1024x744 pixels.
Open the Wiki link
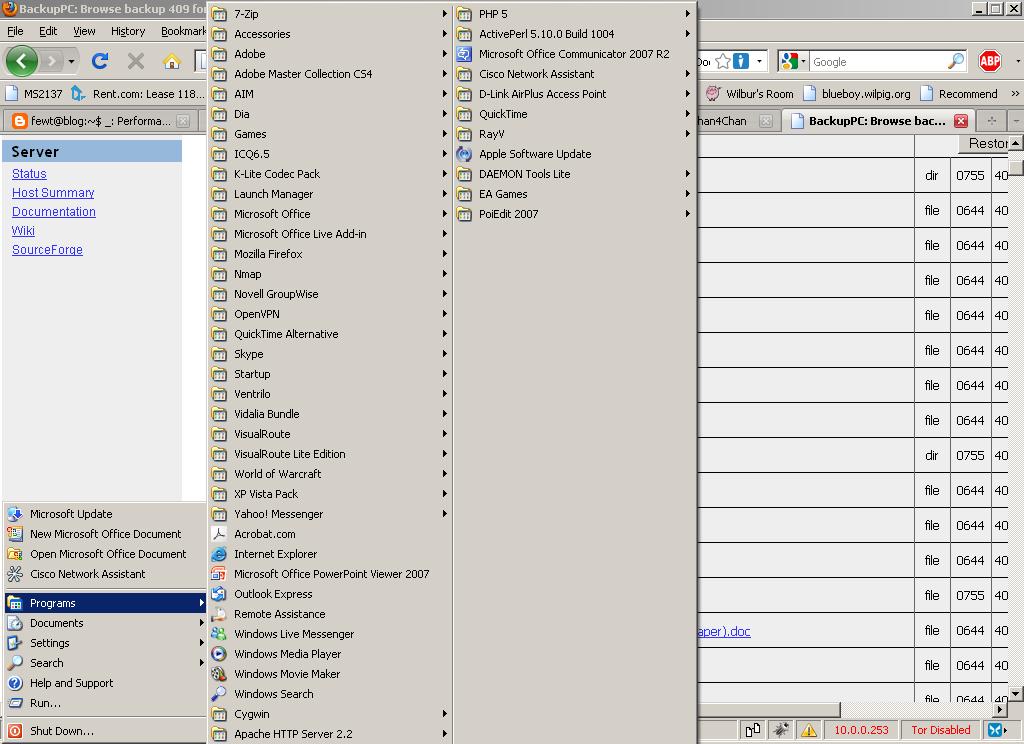(23, 231)
